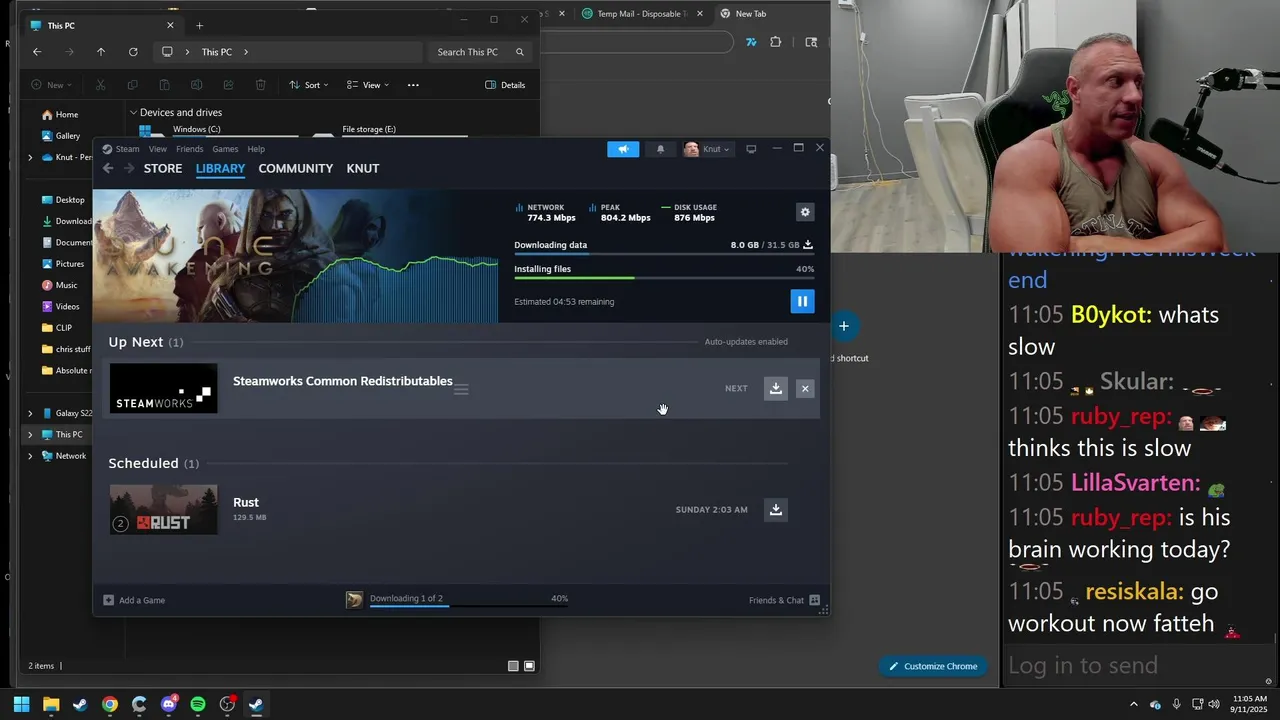Viewport: 1280px width, 720px height.
Task: Pause the Dune Awakening download
Action: point(802,301)
